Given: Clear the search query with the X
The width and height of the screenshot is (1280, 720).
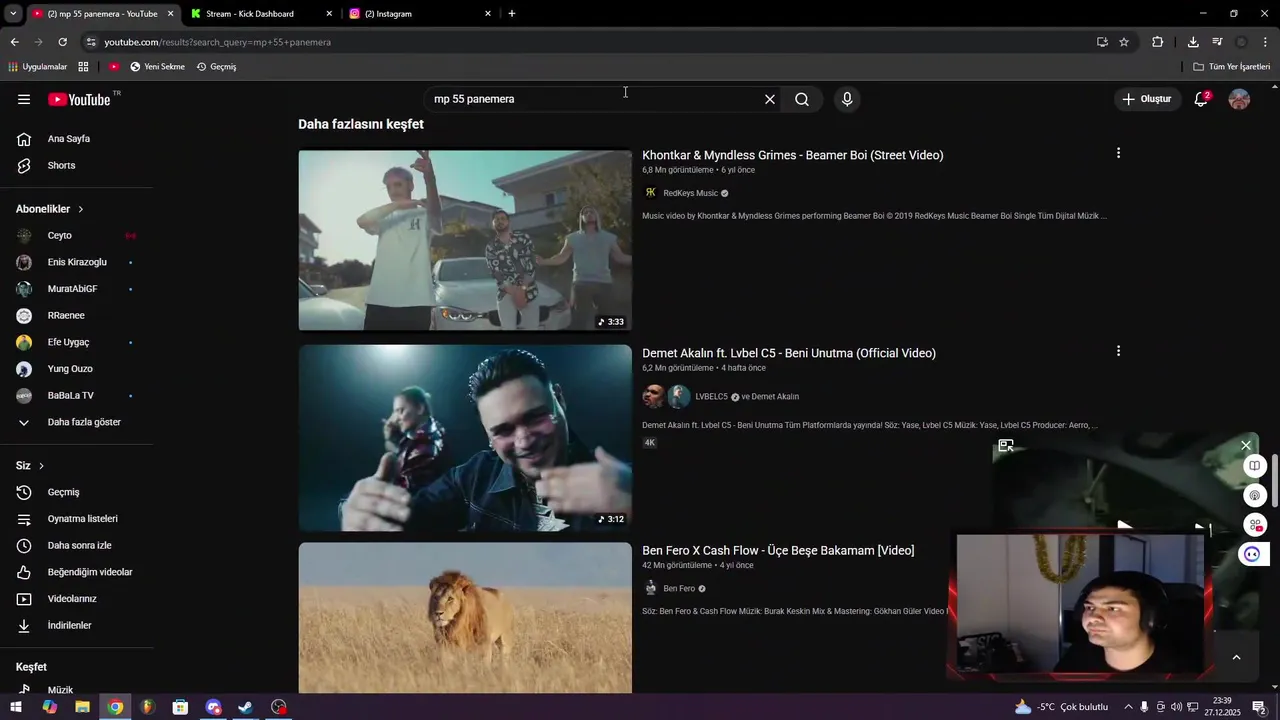Looking at the screenshot, I should coord(770,99).
